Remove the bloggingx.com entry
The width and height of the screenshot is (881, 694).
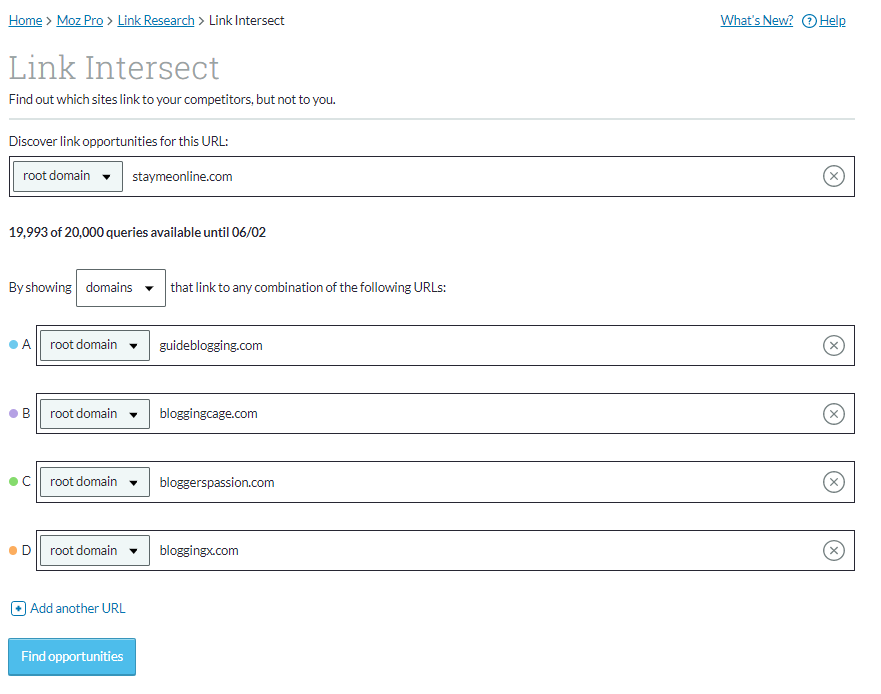tap(833, 551)
